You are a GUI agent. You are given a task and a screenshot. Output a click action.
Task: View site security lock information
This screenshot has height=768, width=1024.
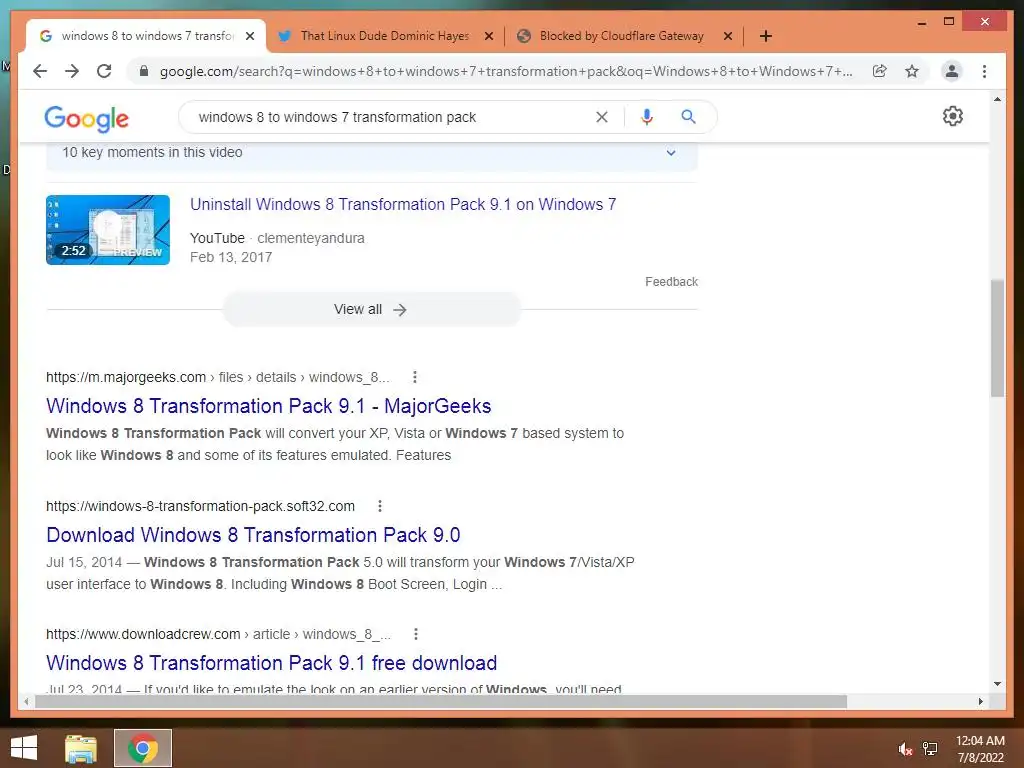click(x=144, y=71)
